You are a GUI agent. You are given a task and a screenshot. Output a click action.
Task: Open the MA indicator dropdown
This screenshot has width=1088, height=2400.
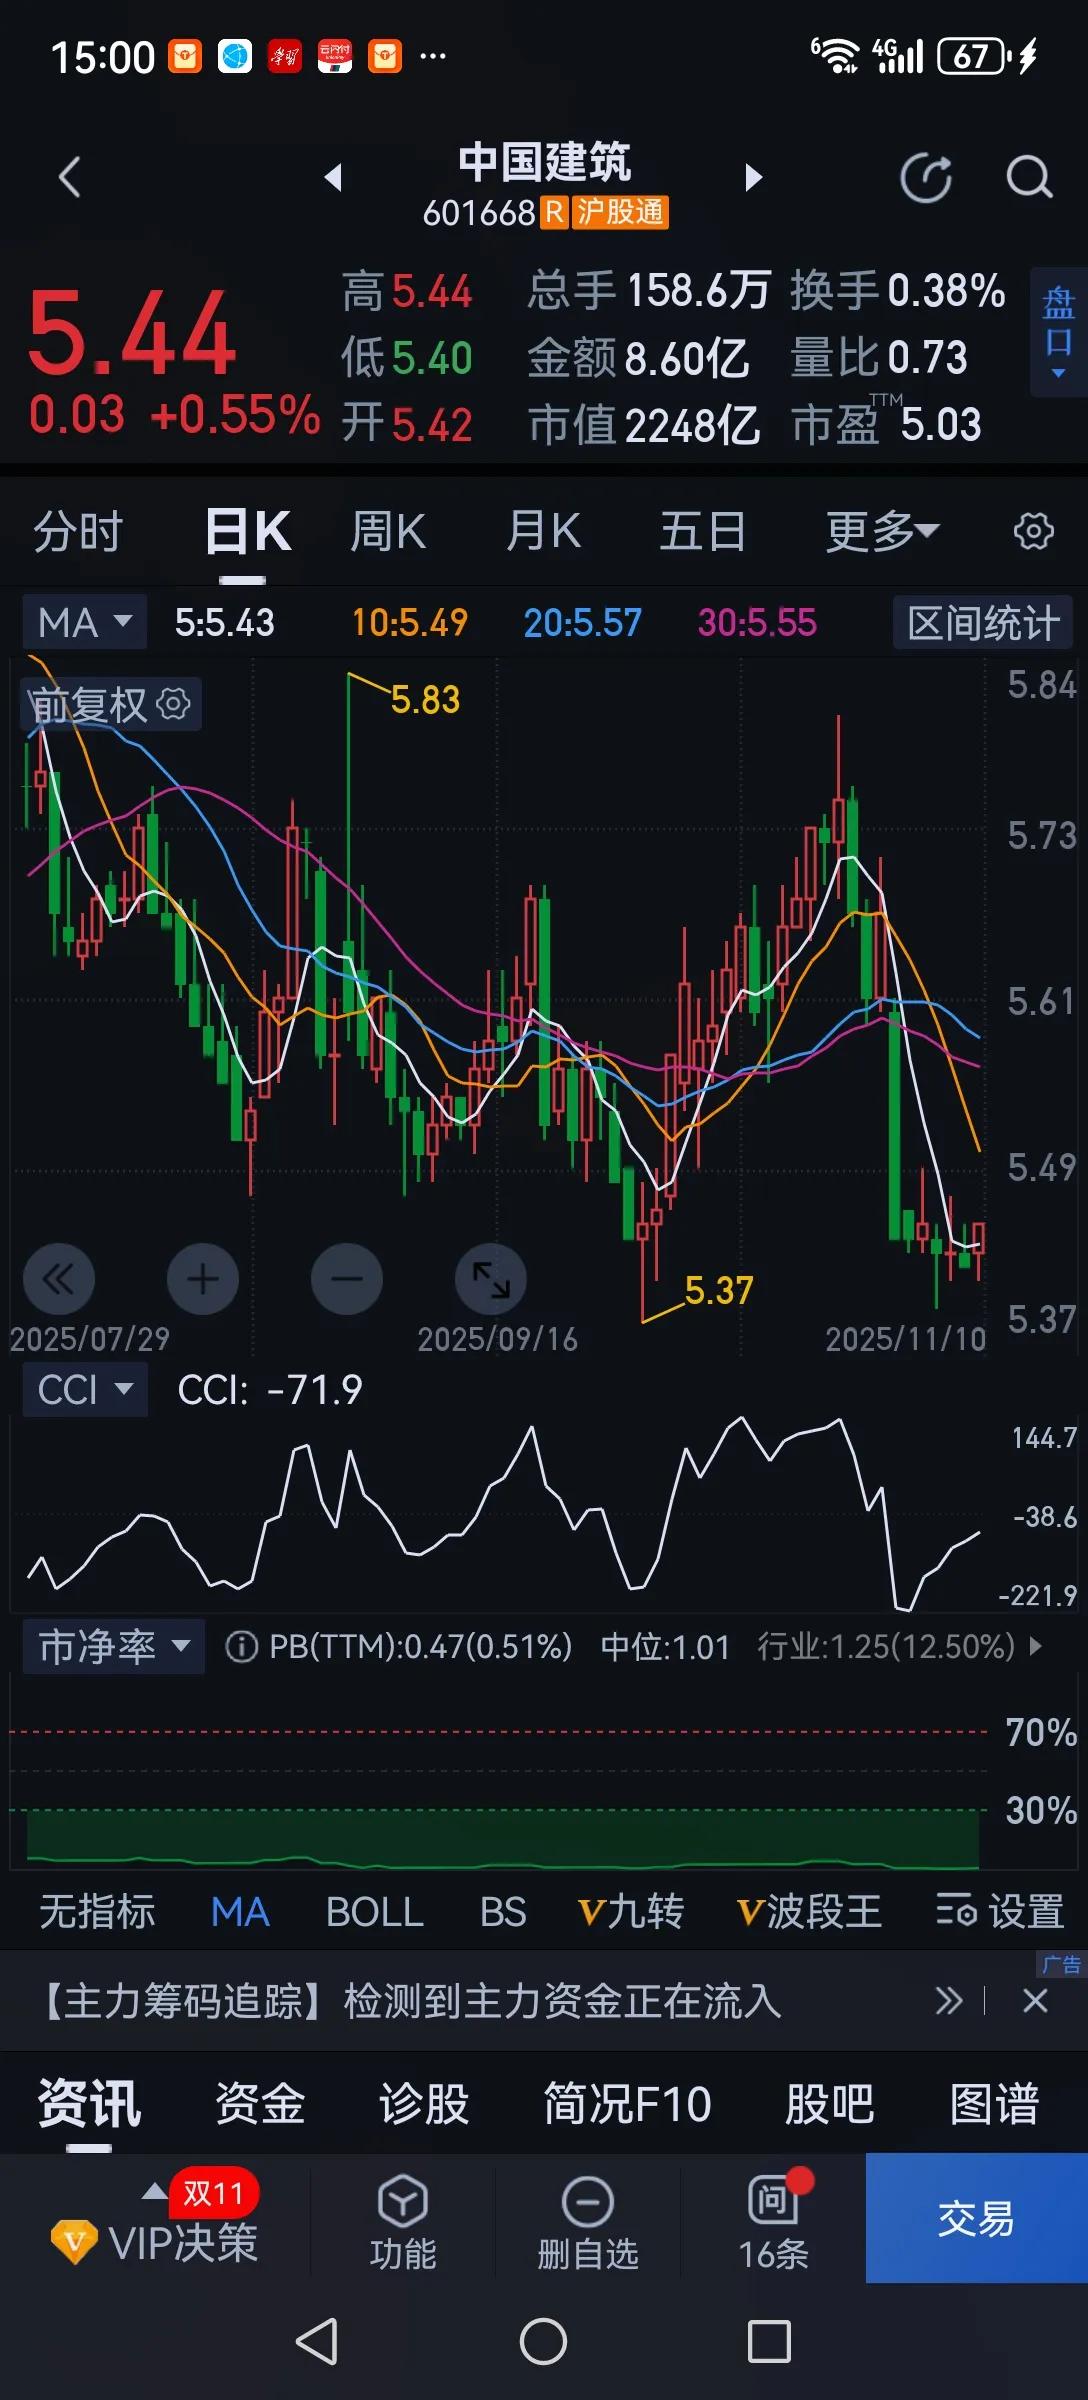[x=85, y=622]
